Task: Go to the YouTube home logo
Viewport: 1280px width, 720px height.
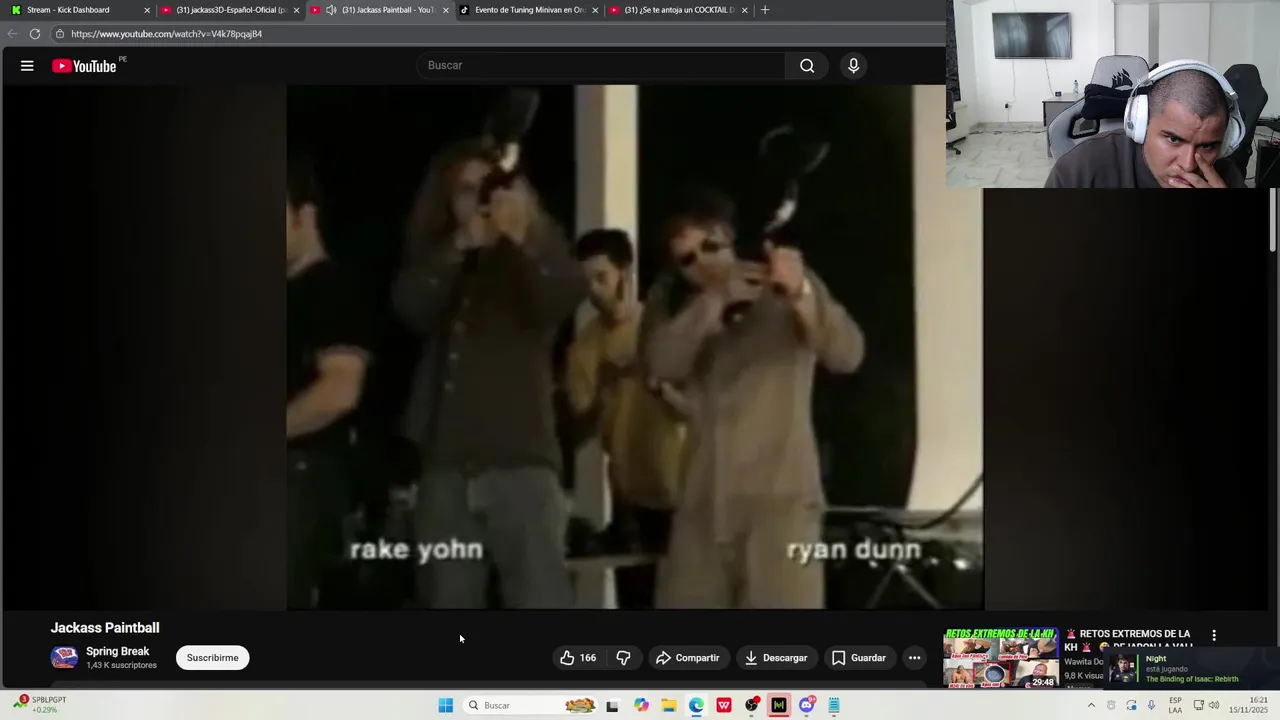Action: point(84,66)
